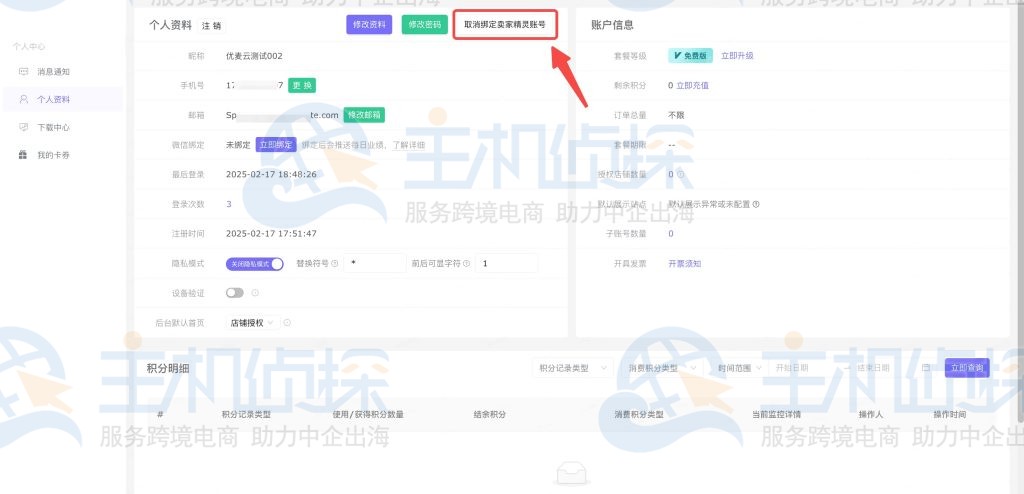Click info icon beside 店铺授权 dropdown
Viewport: 1024px width, 494px height.
coord(287,323)
